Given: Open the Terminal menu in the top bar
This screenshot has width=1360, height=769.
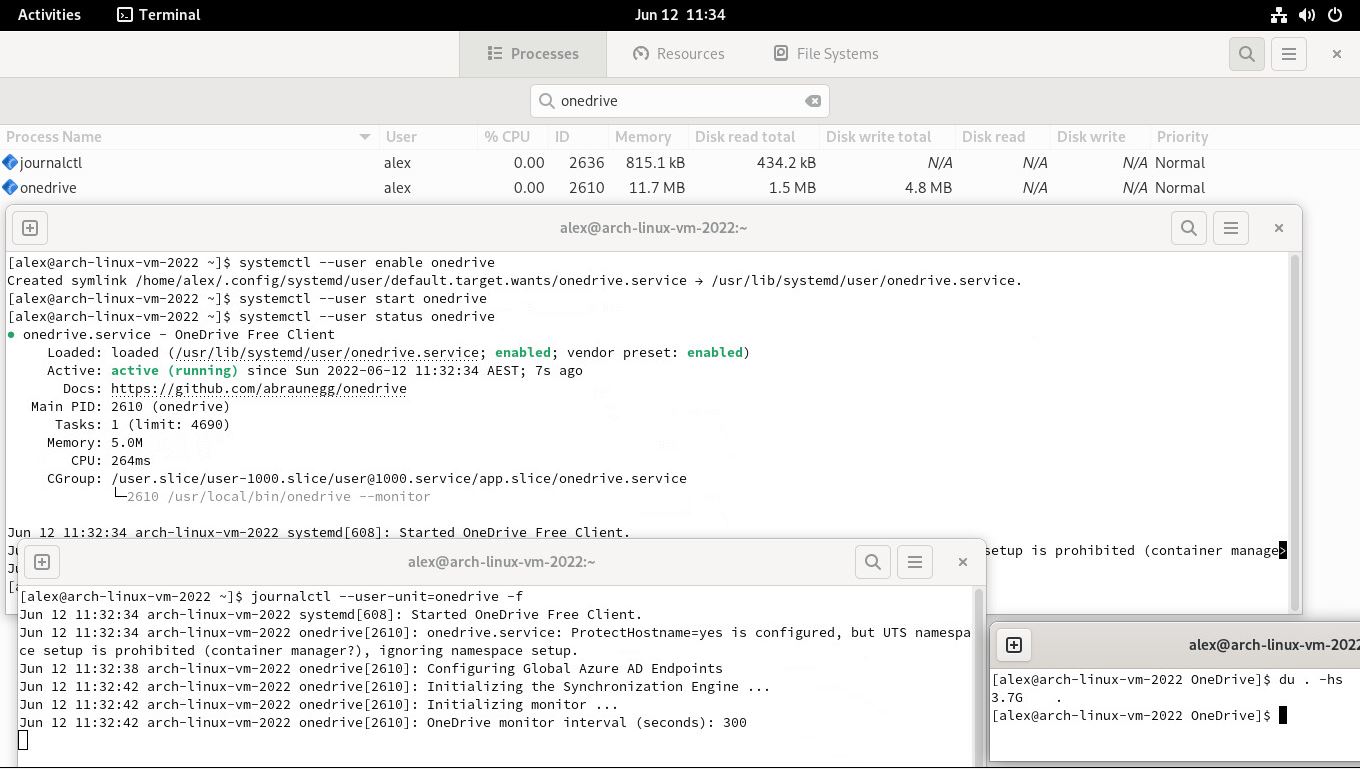Looking at the screenshot, I should click(158, 14).
